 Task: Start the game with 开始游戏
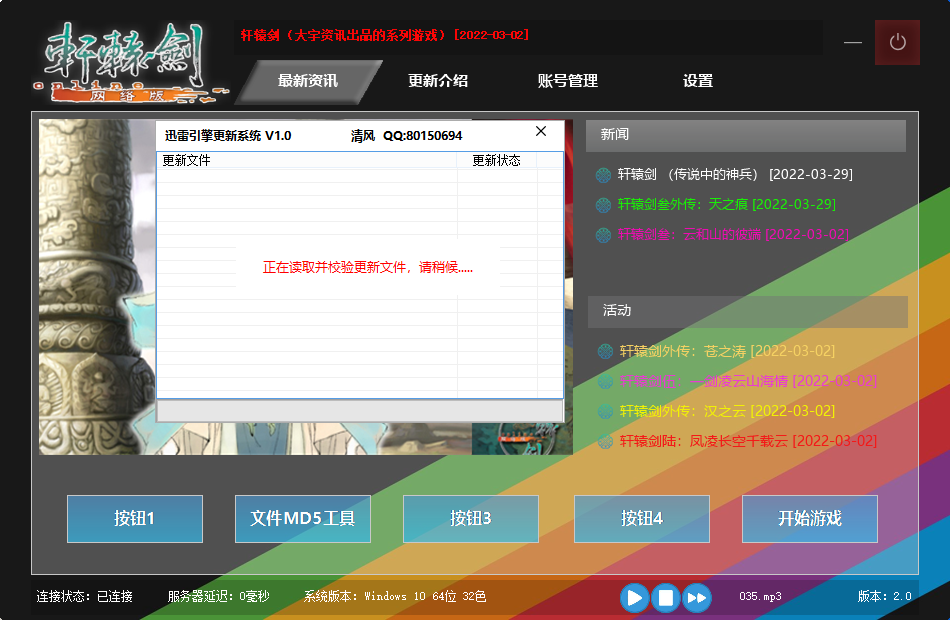(810, 519)
